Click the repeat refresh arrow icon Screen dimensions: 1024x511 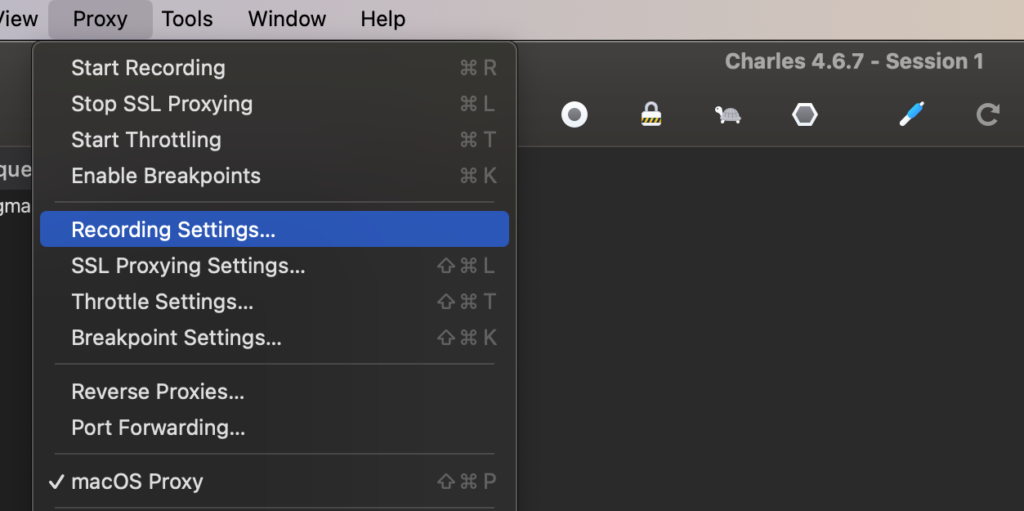pyautogui.click(x=988, y=115)
